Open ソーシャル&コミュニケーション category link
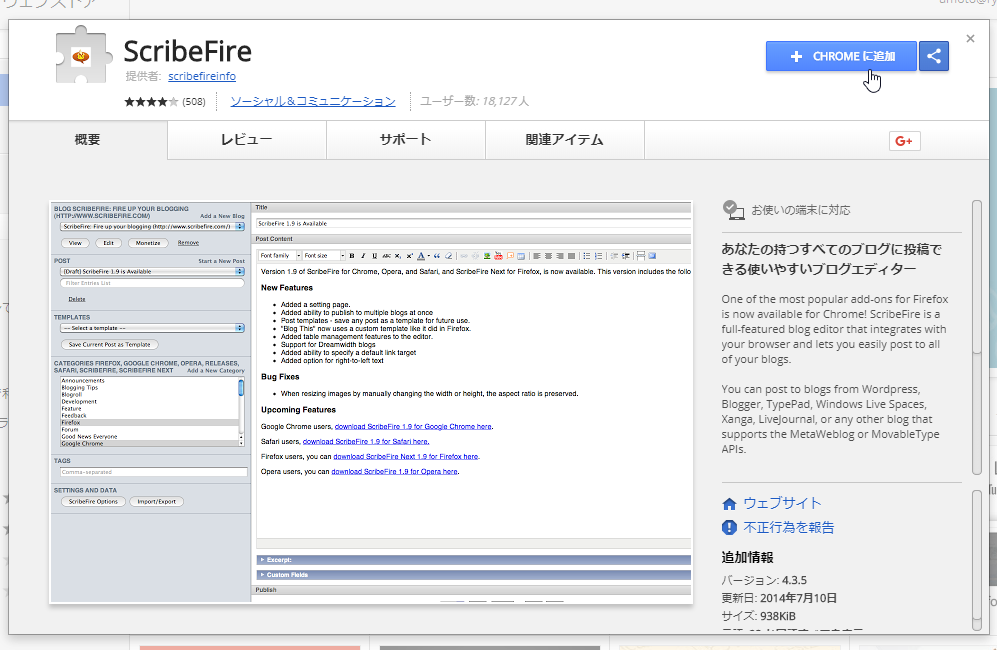This screenshot has height=650, width=997. [x=313, y=102]
